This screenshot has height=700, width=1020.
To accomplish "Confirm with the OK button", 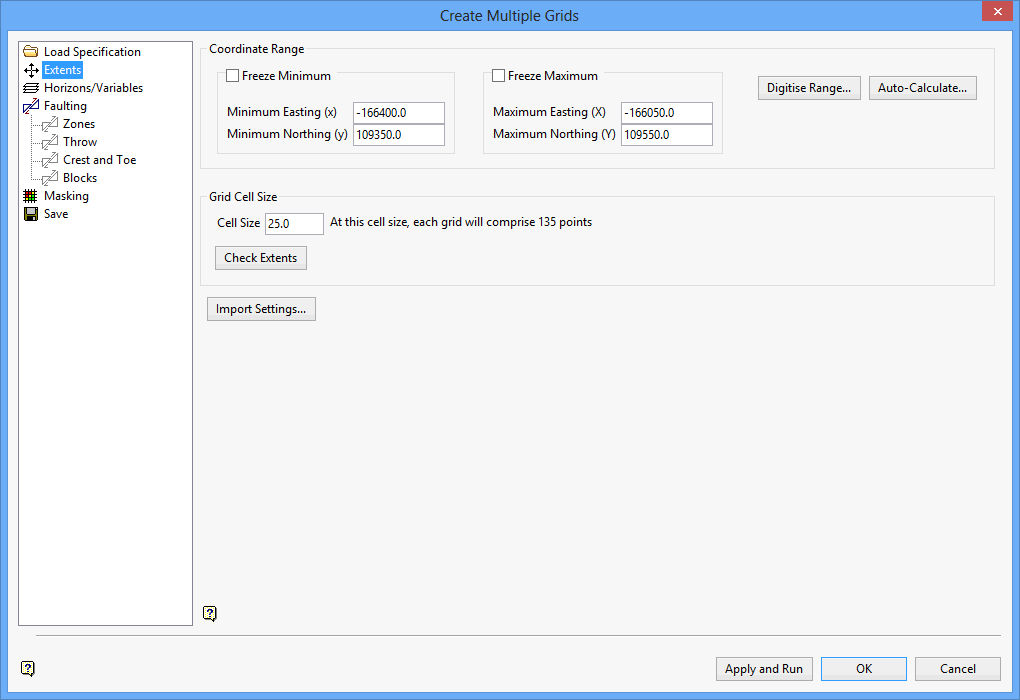I will pos(864,669).
